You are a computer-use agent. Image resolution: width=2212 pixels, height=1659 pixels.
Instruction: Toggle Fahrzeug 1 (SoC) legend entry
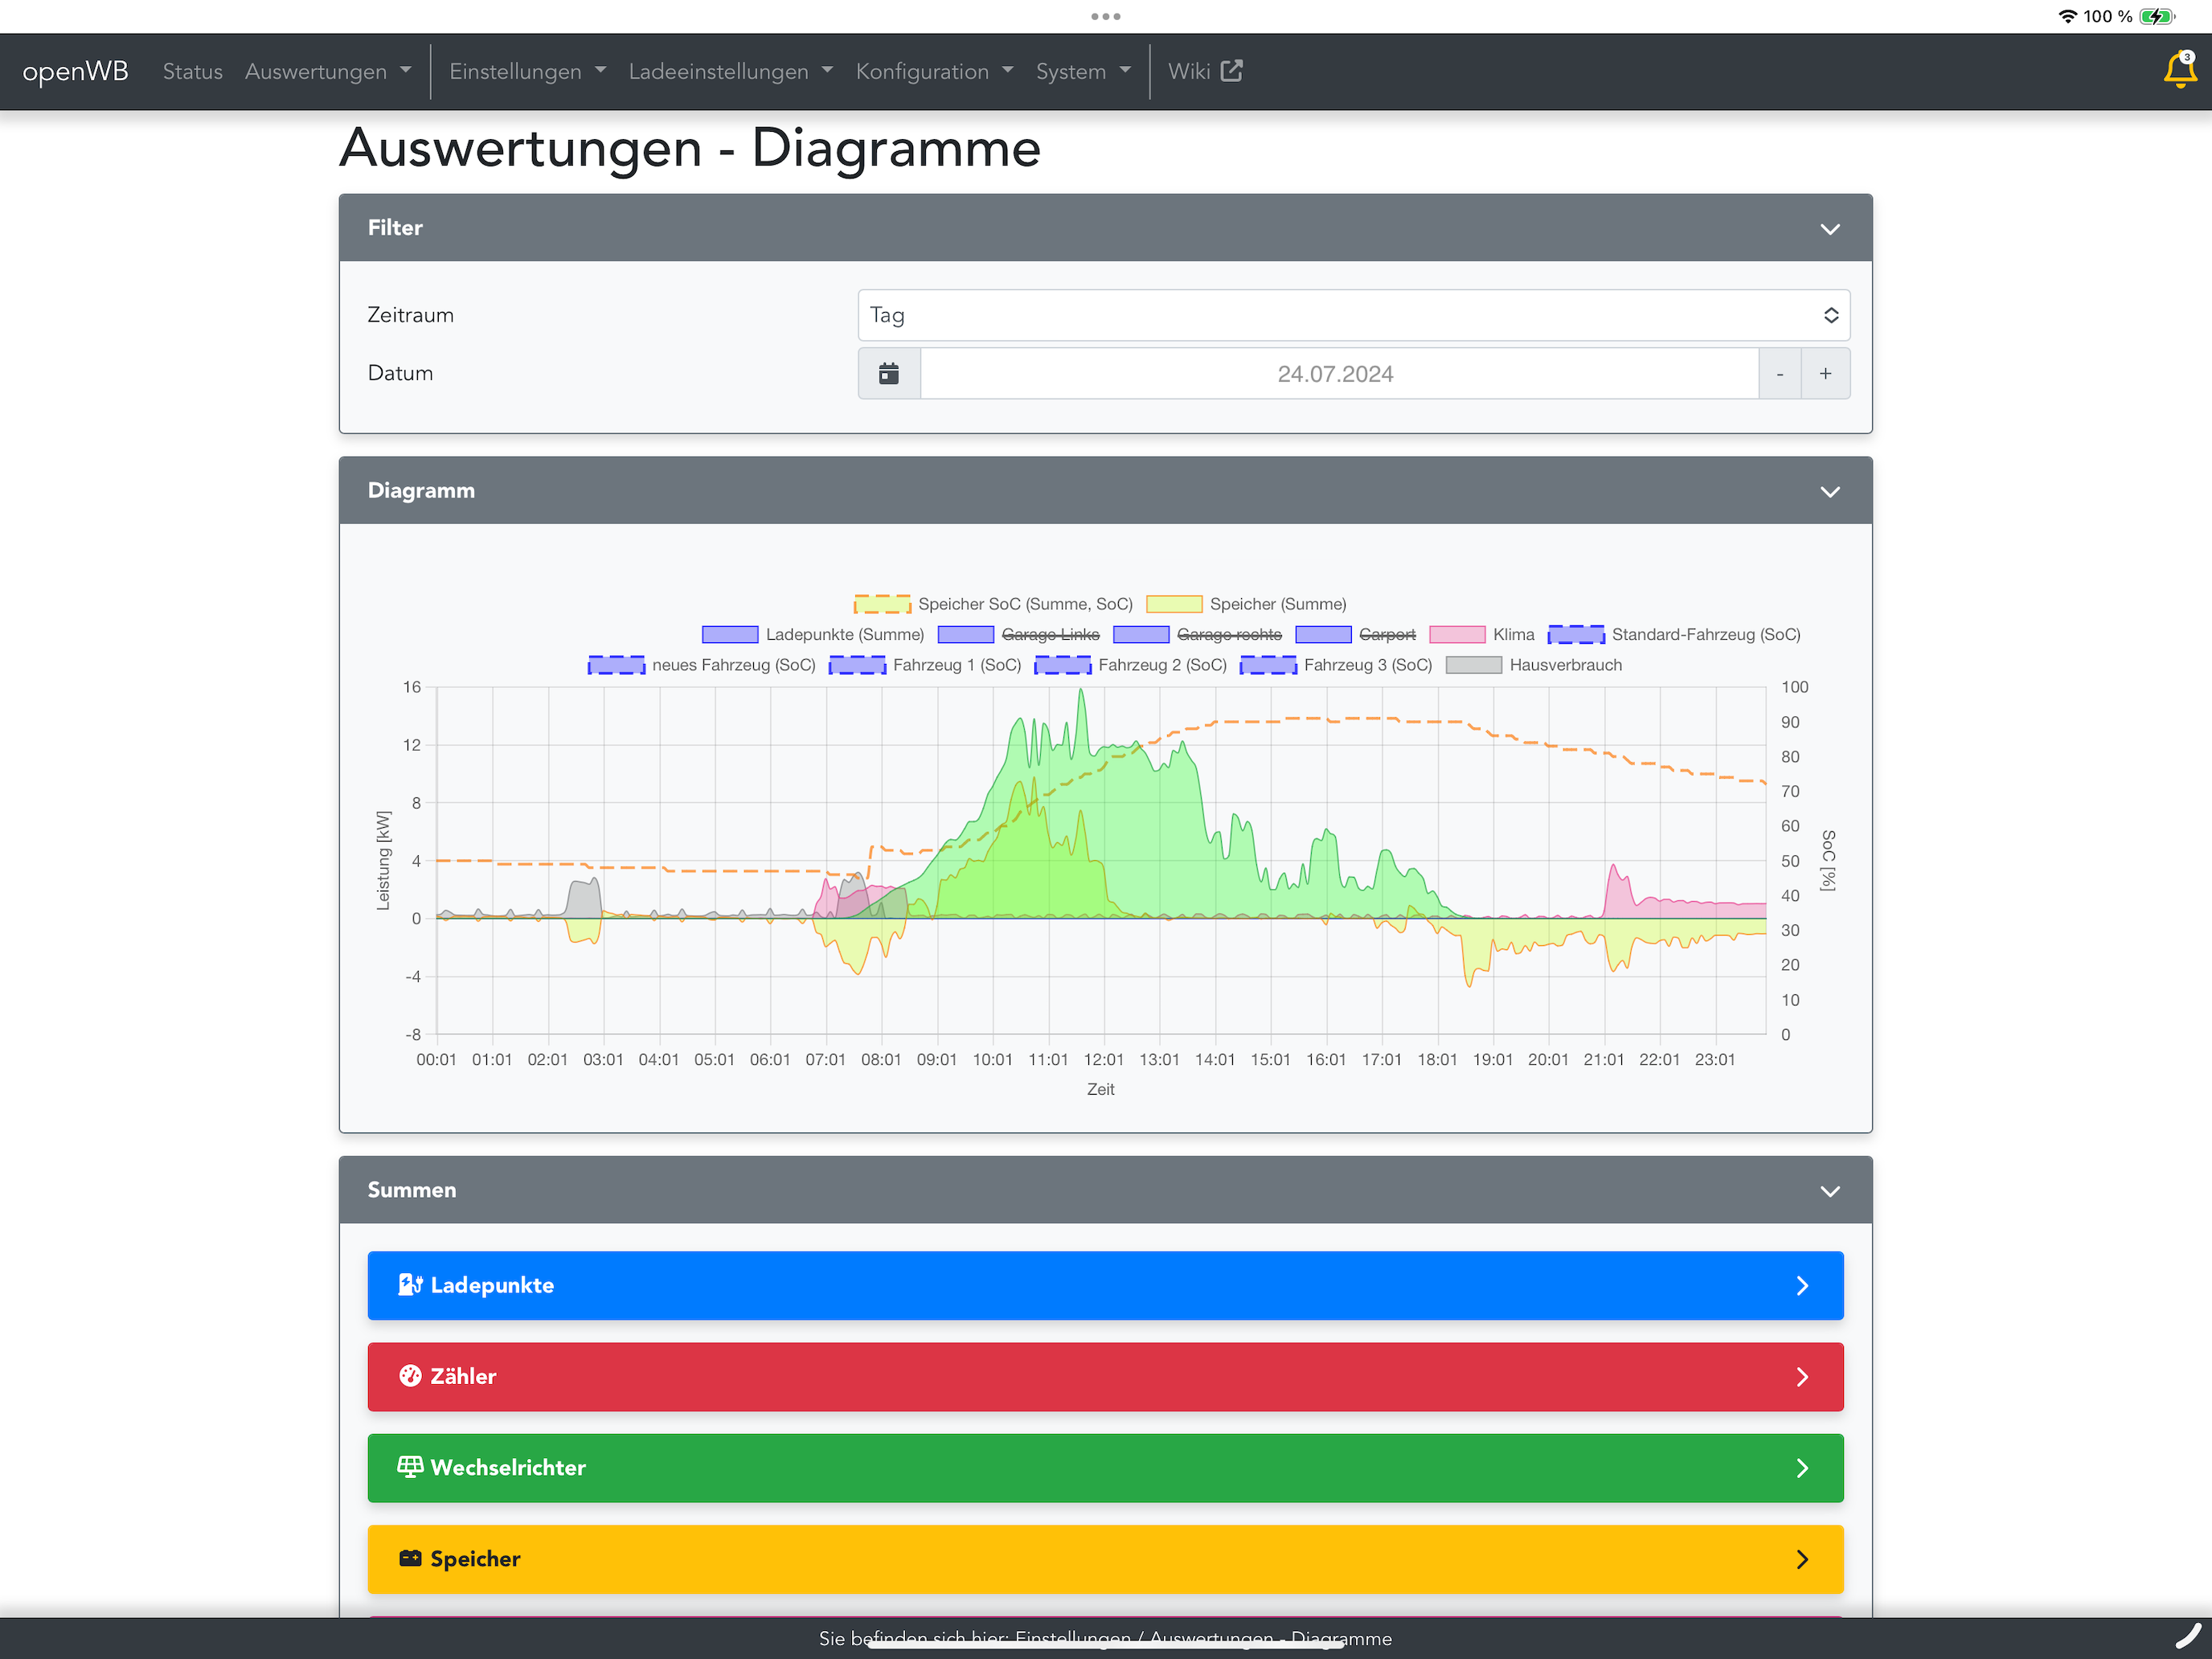(x=925, y=665)
